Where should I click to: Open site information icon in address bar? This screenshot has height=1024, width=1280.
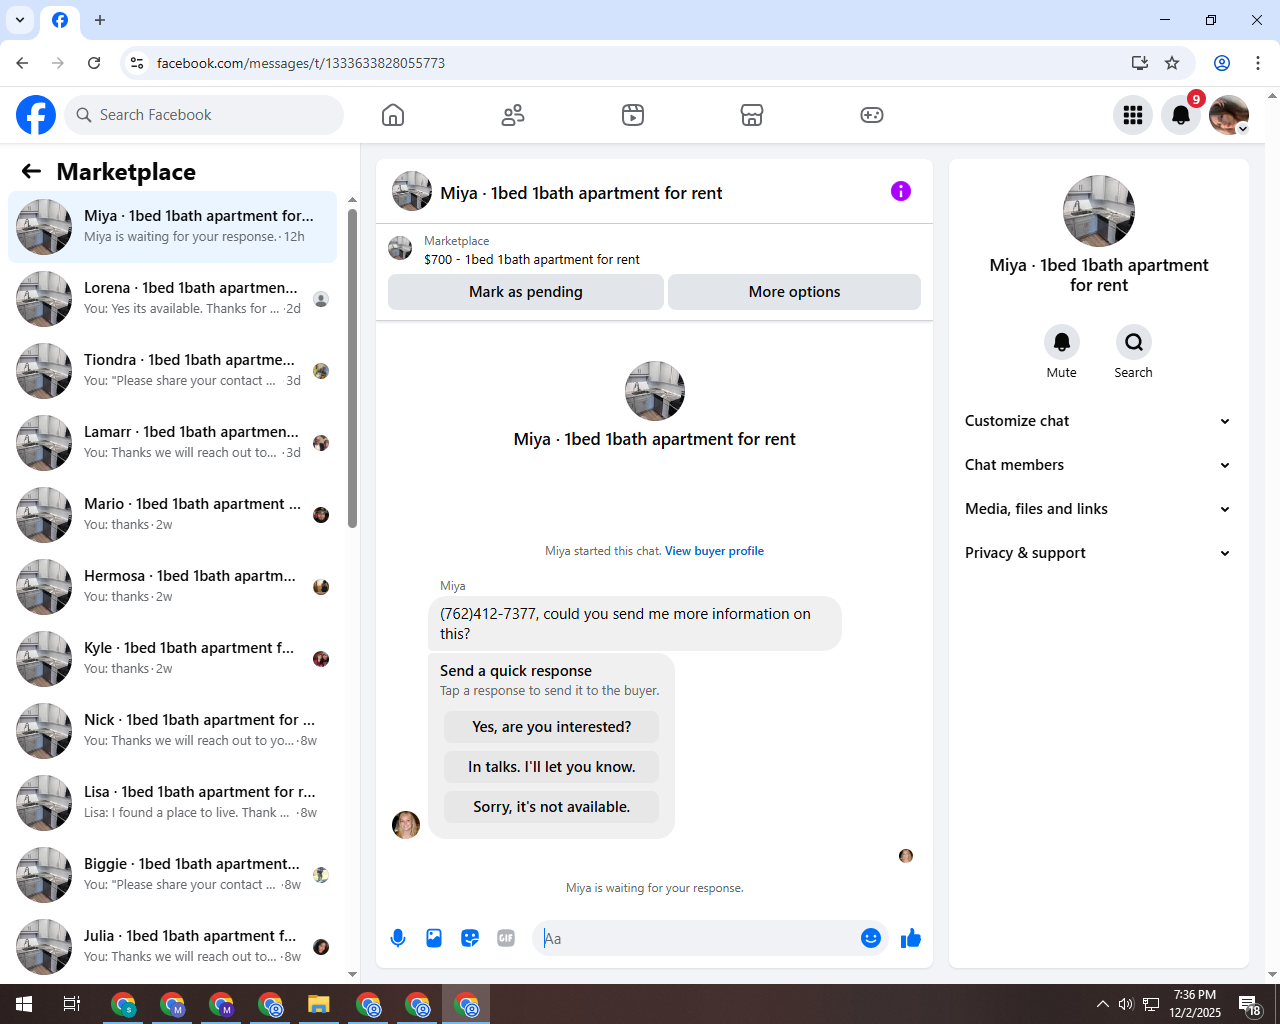pos(137,63)
